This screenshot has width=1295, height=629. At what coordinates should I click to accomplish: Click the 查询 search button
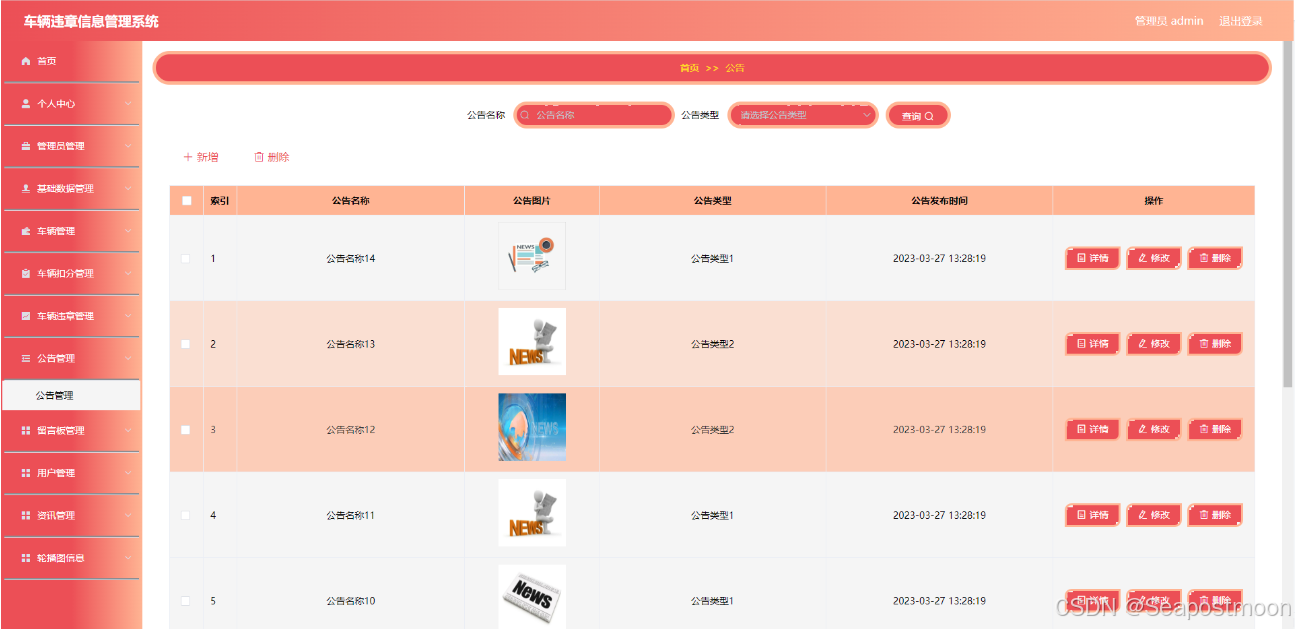916,114
